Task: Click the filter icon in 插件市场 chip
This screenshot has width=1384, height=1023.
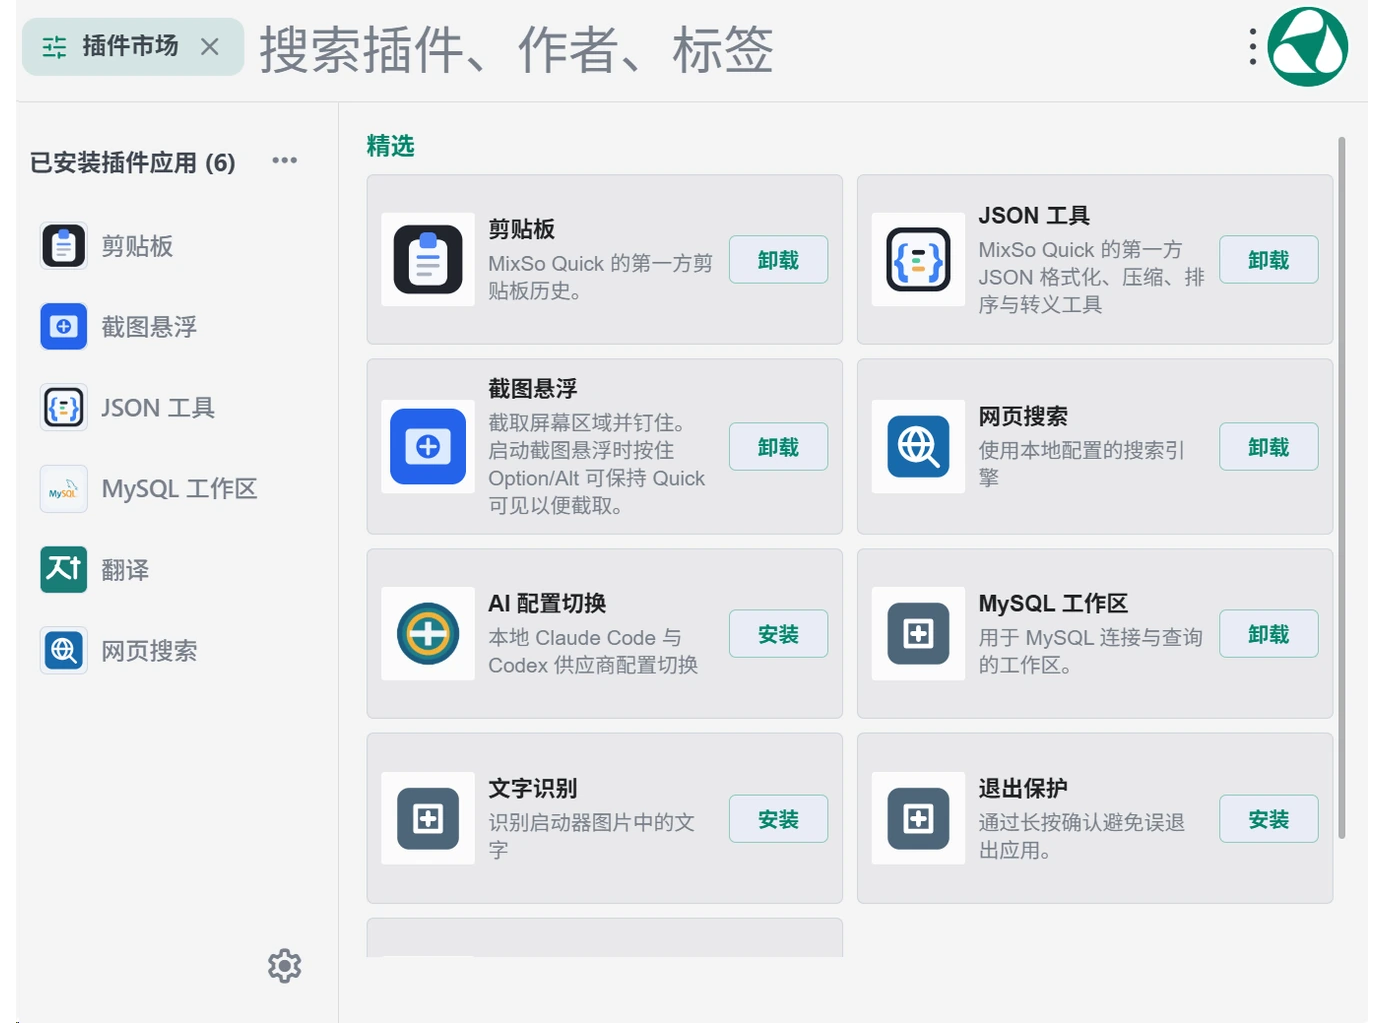Action: [54, 47]
